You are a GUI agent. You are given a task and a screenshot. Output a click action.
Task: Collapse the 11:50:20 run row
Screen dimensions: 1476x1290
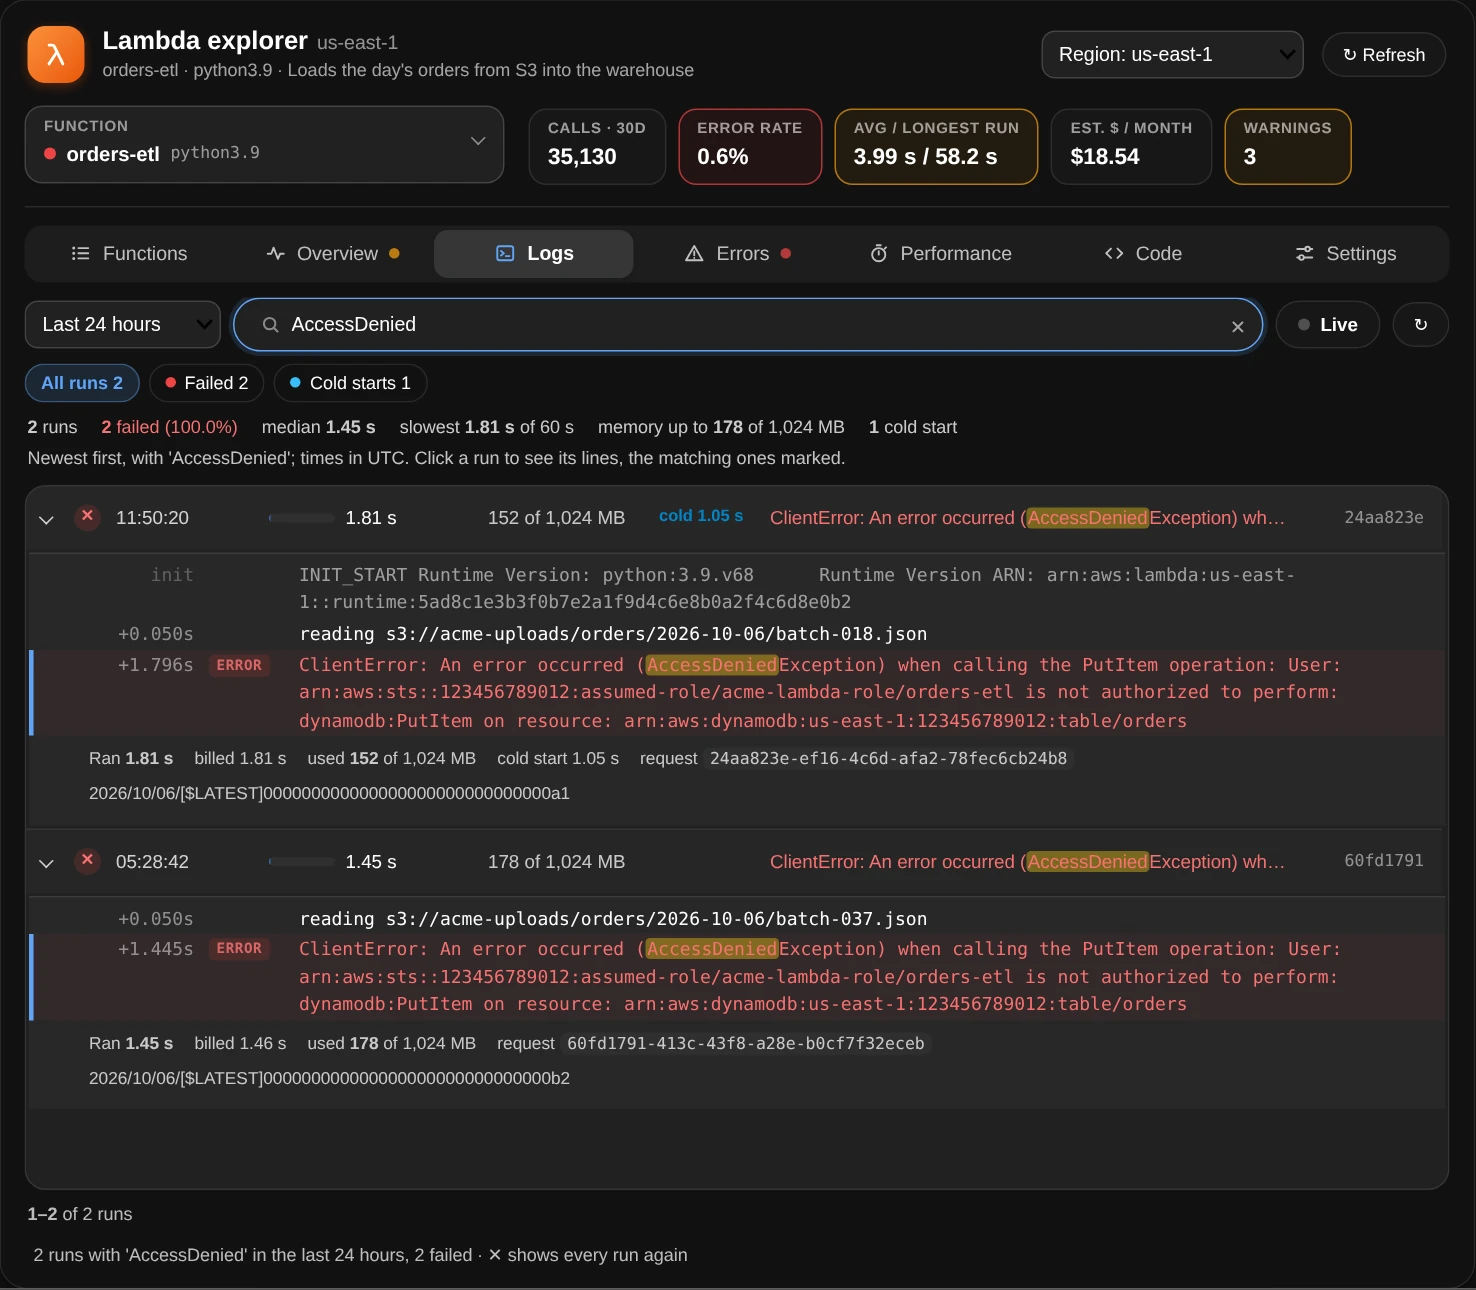(46, 520)
